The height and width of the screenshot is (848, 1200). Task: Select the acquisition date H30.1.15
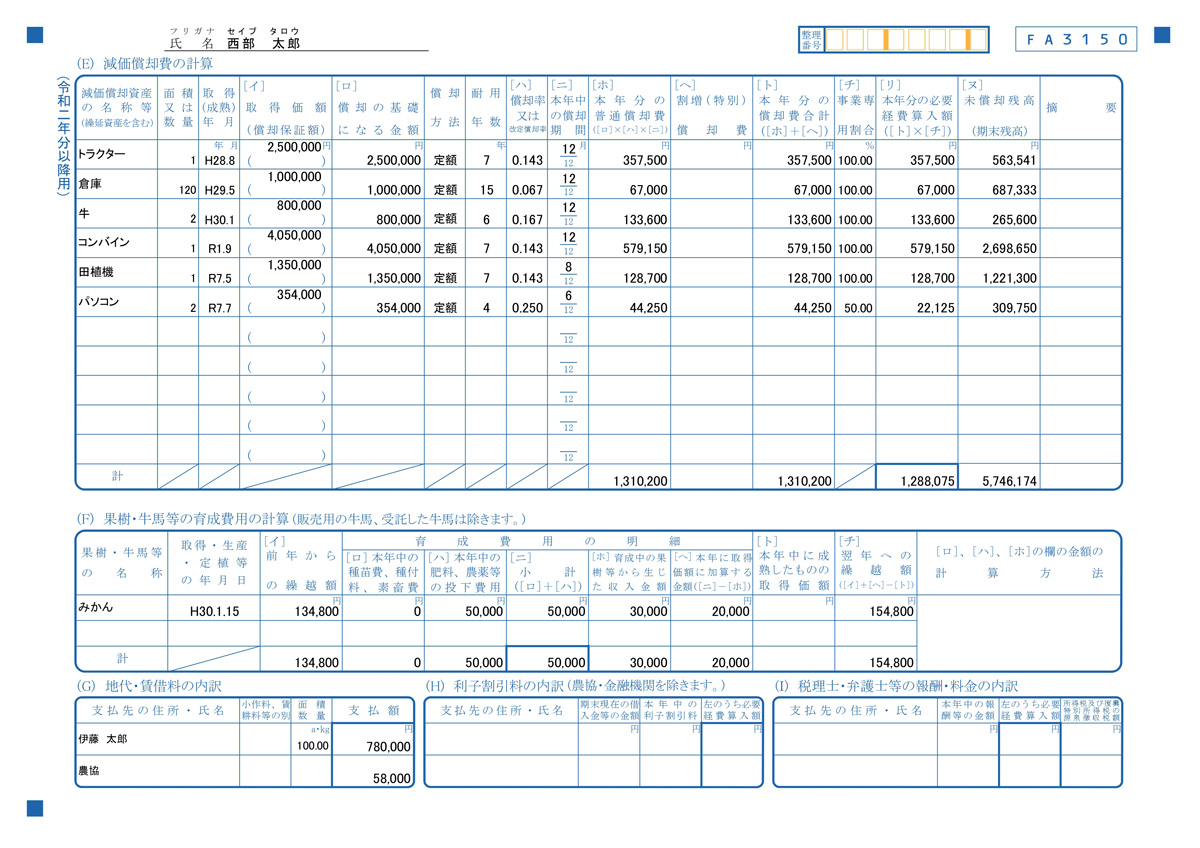[214, 610]
